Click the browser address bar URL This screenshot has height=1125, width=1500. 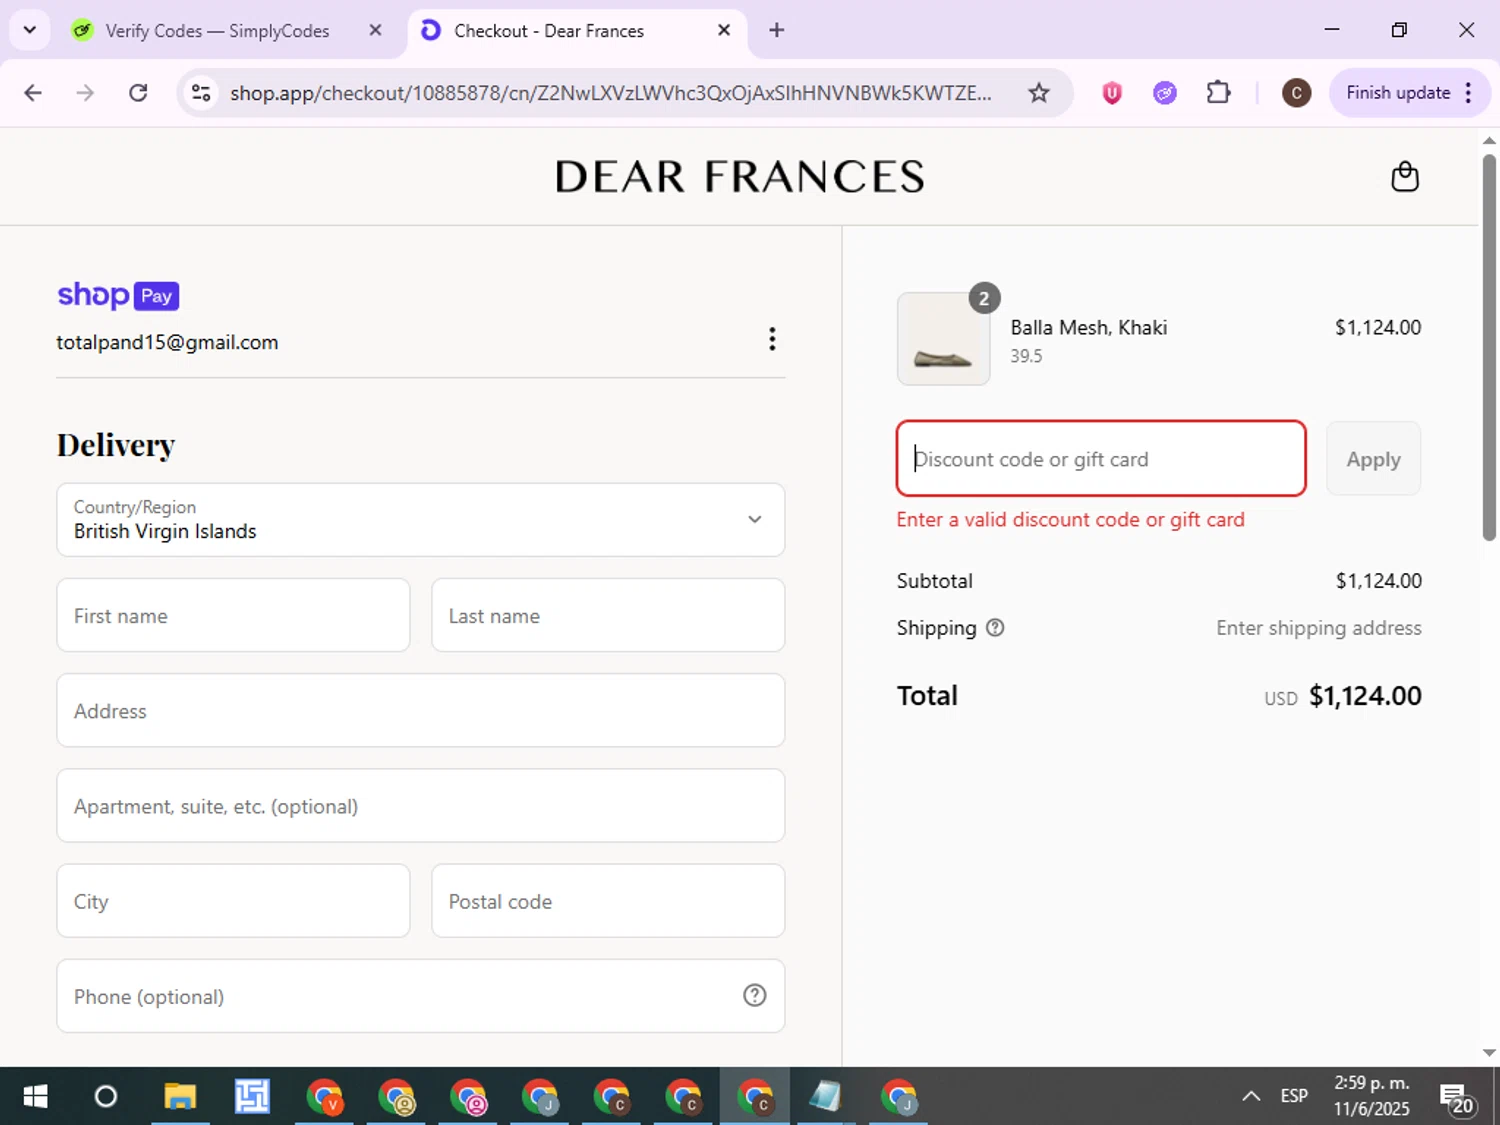click(610, 93)
